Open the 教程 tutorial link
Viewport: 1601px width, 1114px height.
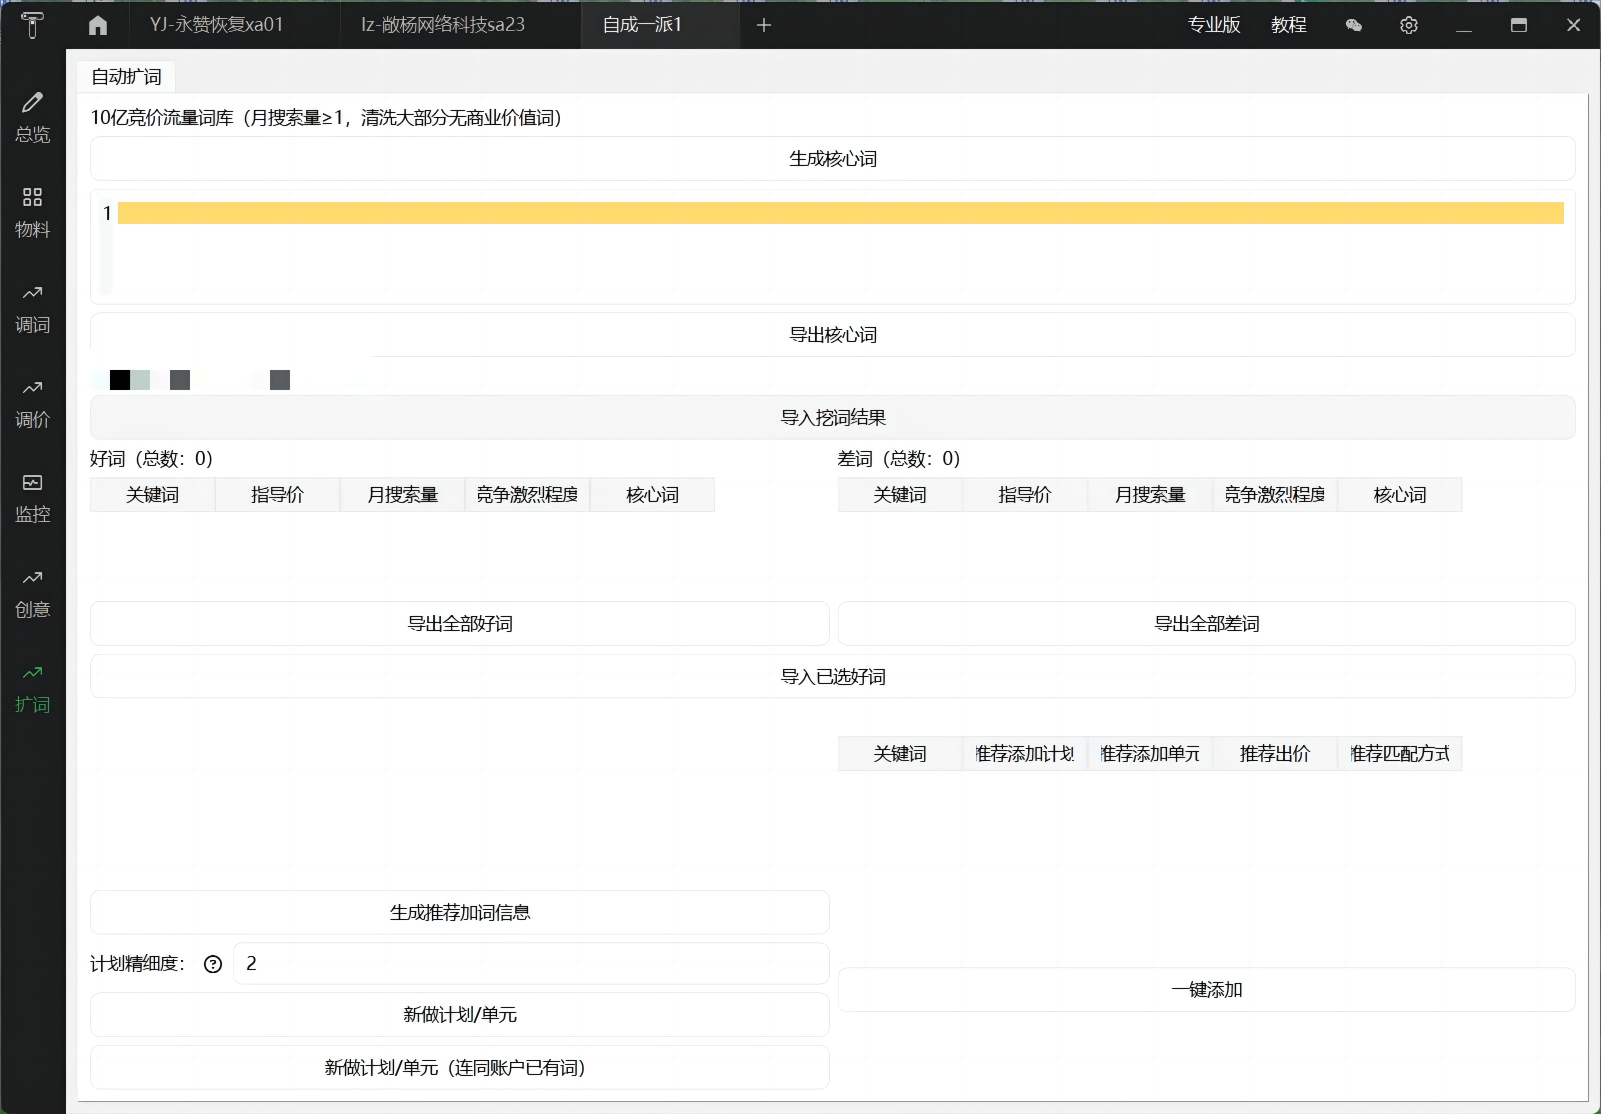[x=1289, y=25]
